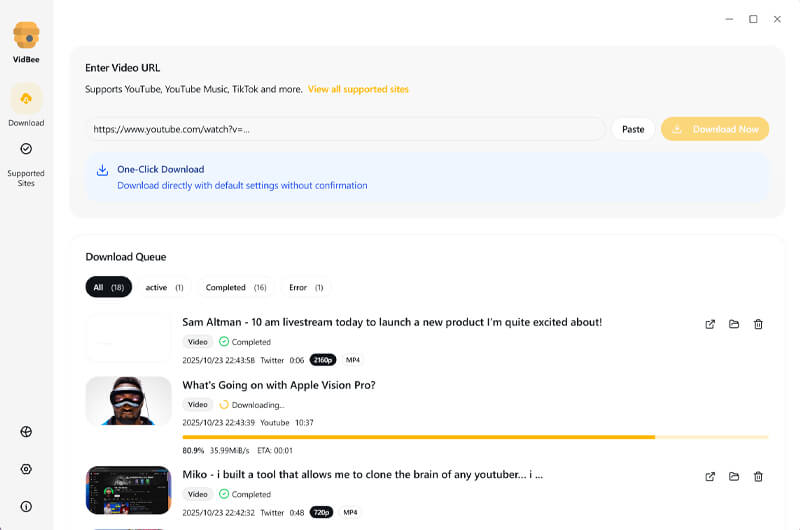800x530 pixels.
Task: Click the VidBee bee logo
Action: [x=26, y=35]
